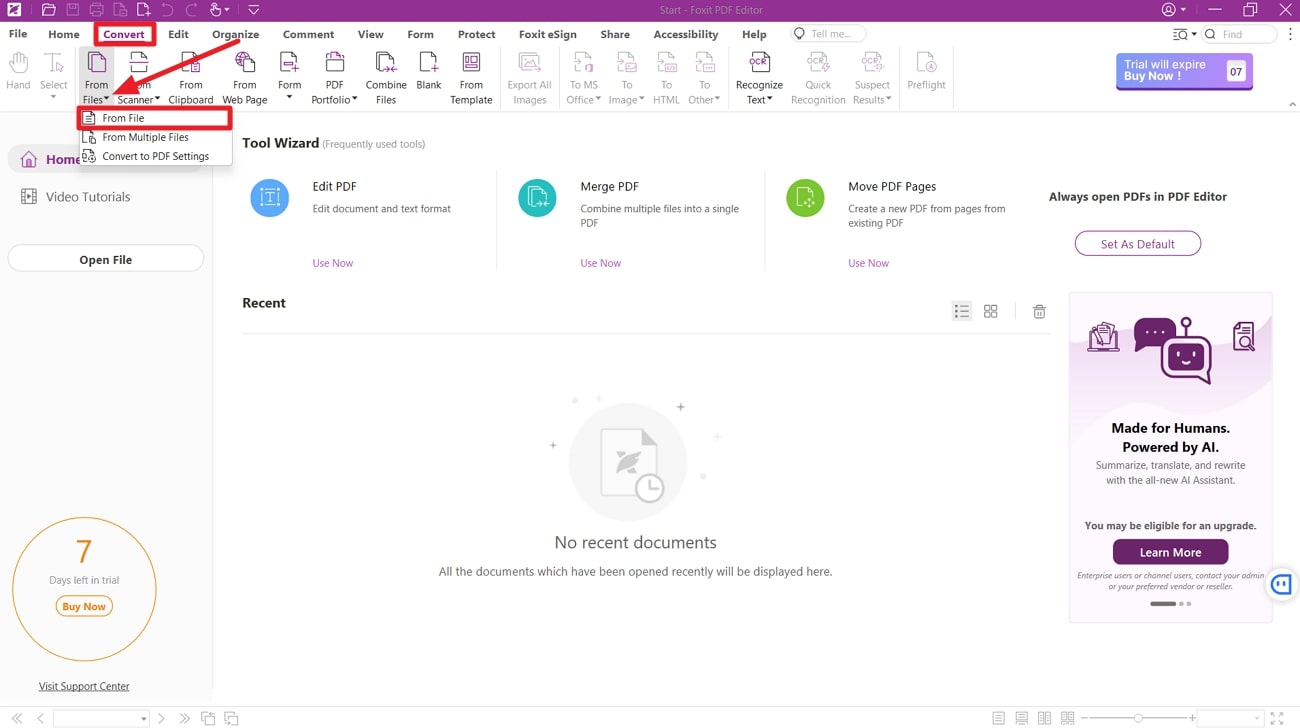Create a Blank PDF

point(429,72)
